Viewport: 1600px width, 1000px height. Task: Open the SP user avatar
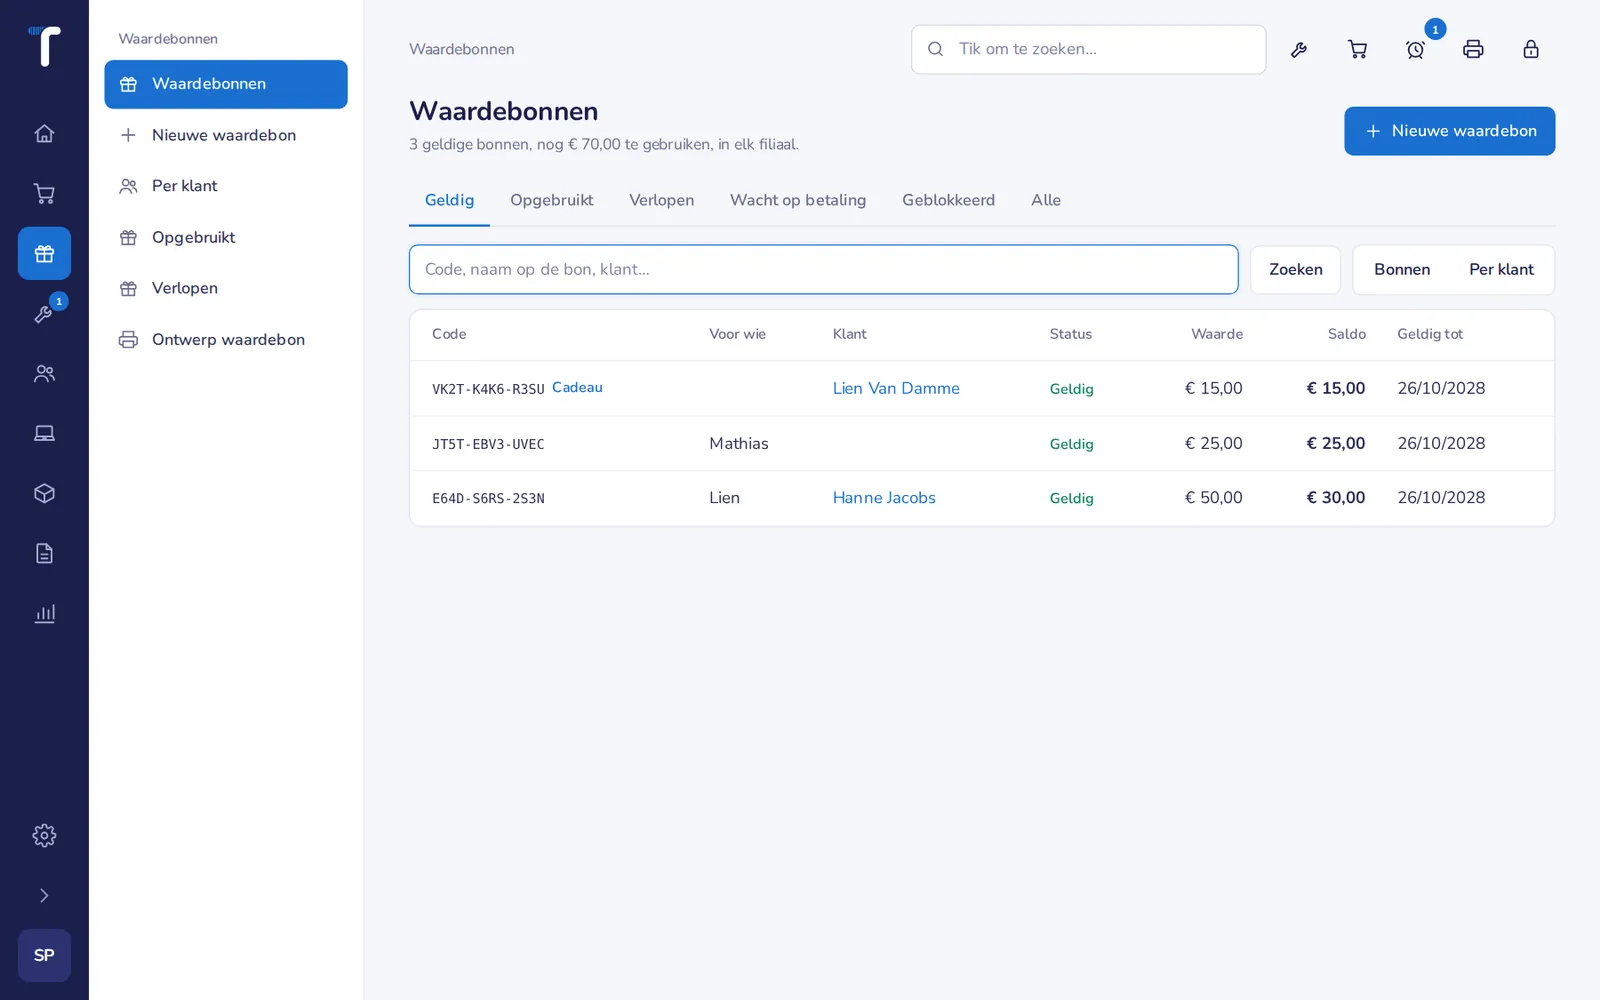point(44,955)
